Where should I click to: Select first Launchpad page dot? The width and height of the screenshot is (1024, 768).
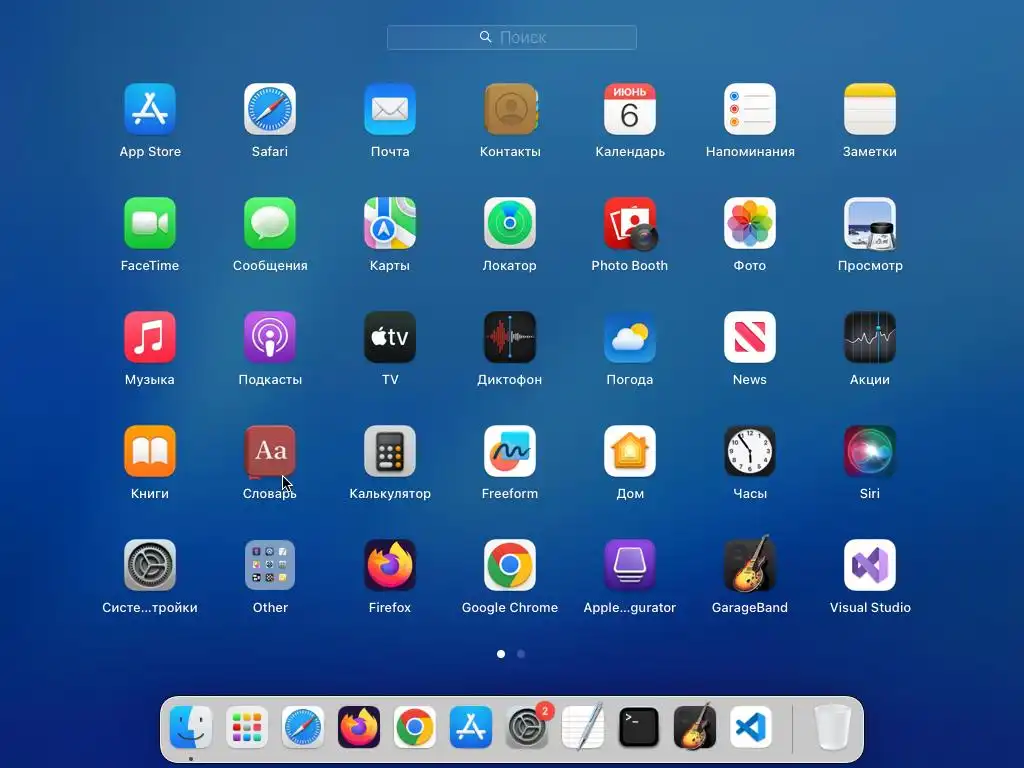[501, 654]
